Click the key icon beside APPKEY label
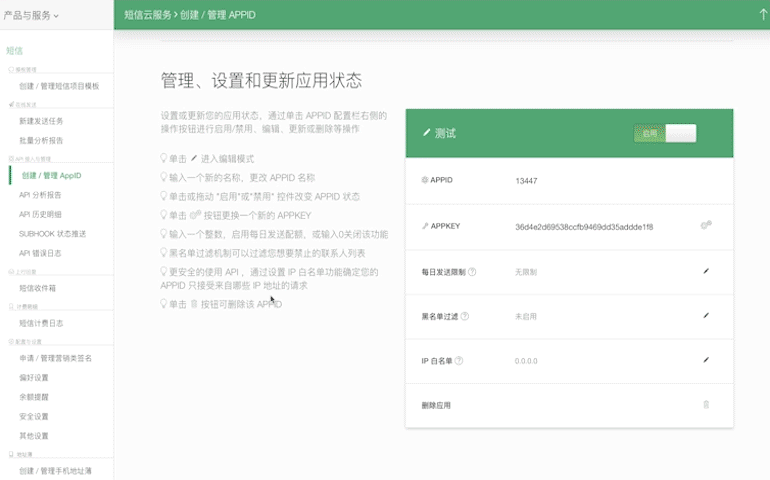 (425, 226)
